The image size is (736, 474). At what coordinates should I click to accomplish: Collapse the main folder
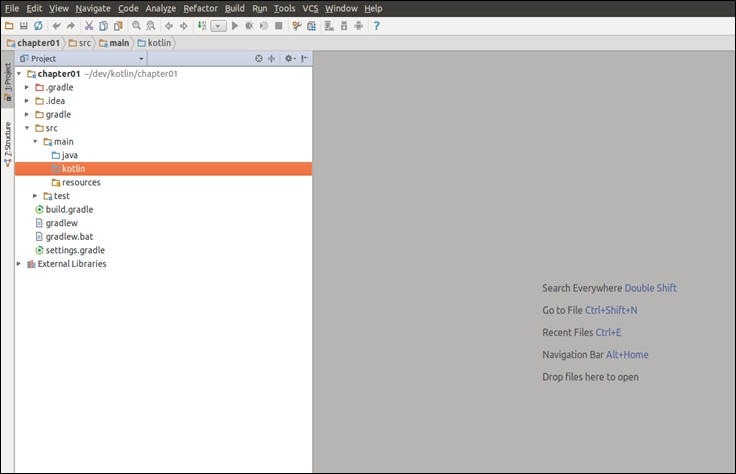tap(35, 142)
